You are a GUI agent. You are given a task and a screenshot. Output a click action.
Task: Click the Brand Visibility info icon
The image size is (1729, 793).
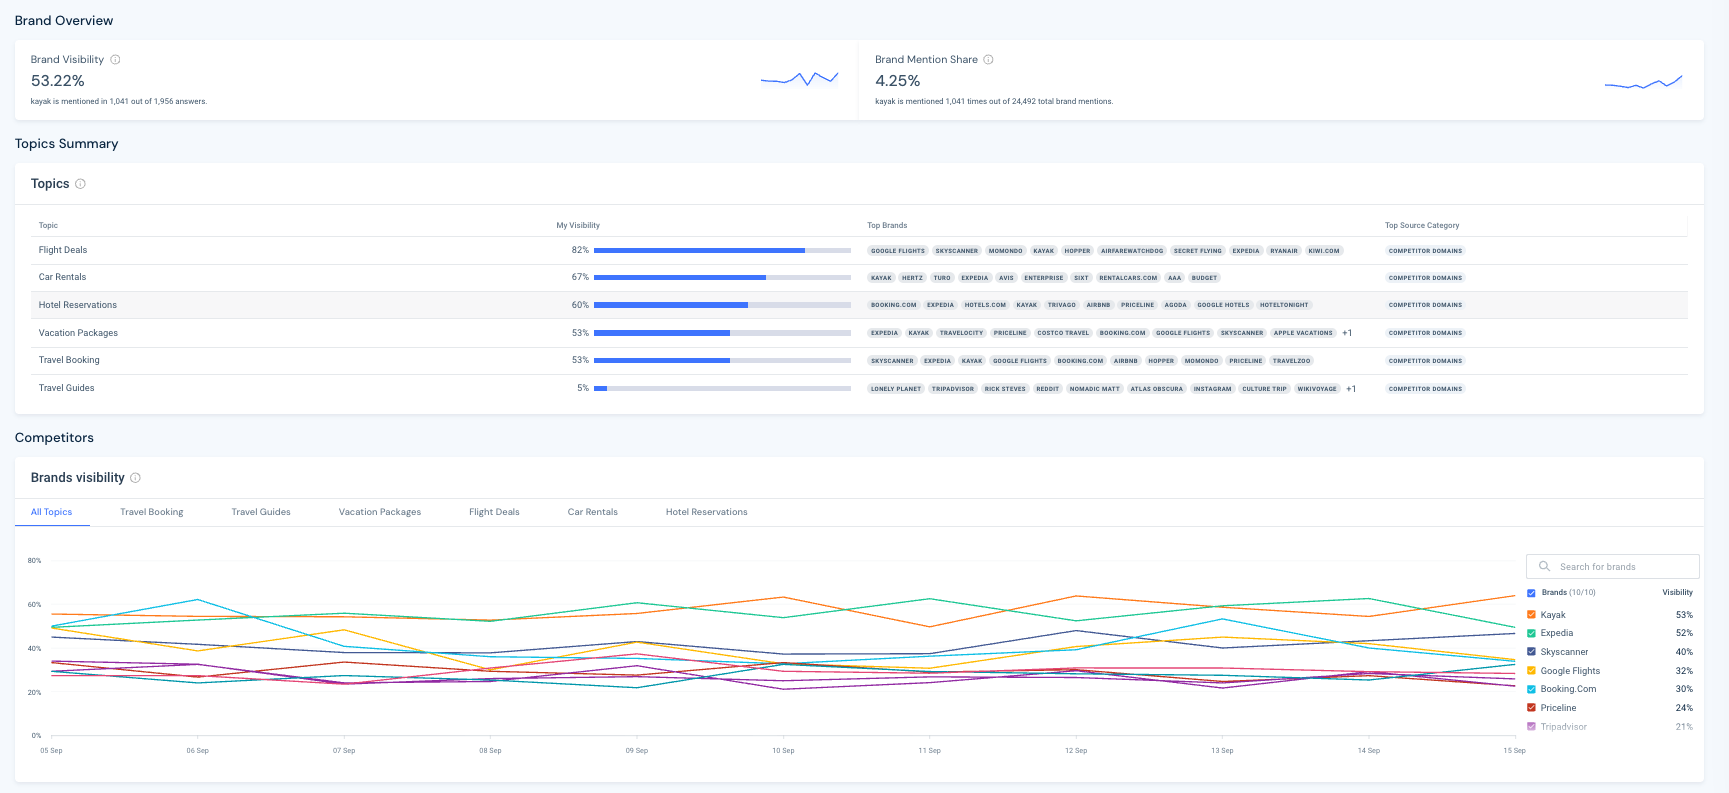pos(115,60)
